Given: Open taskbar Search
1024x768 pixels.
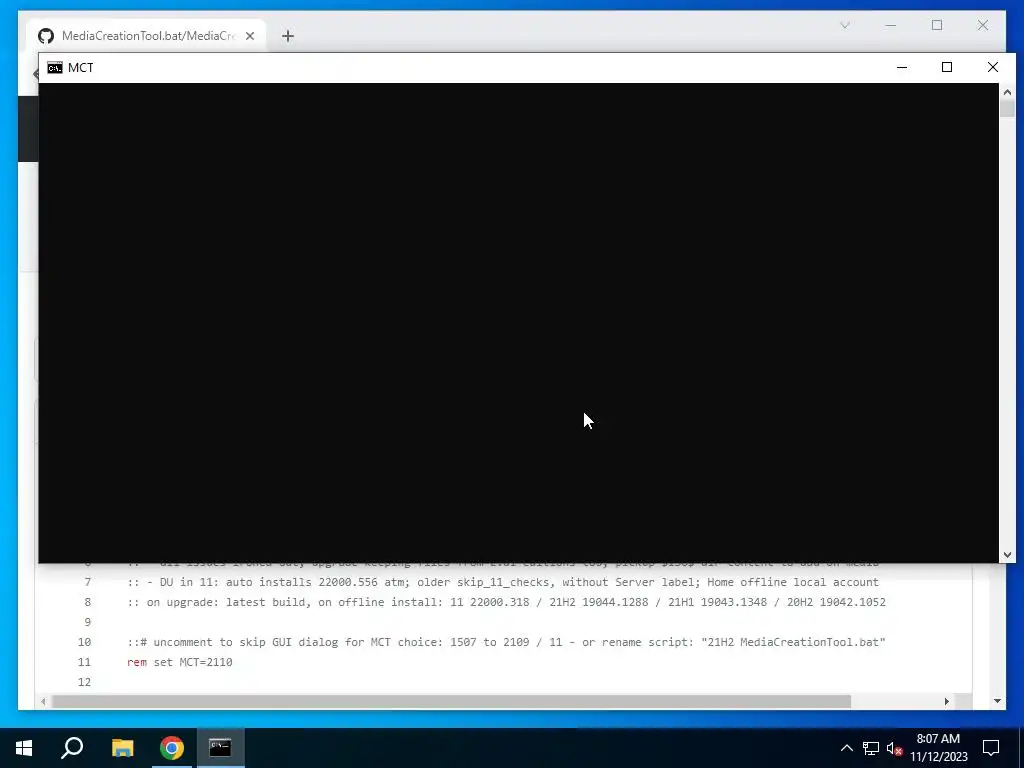Looking at the screenshot, I should (x=72, y=748).
